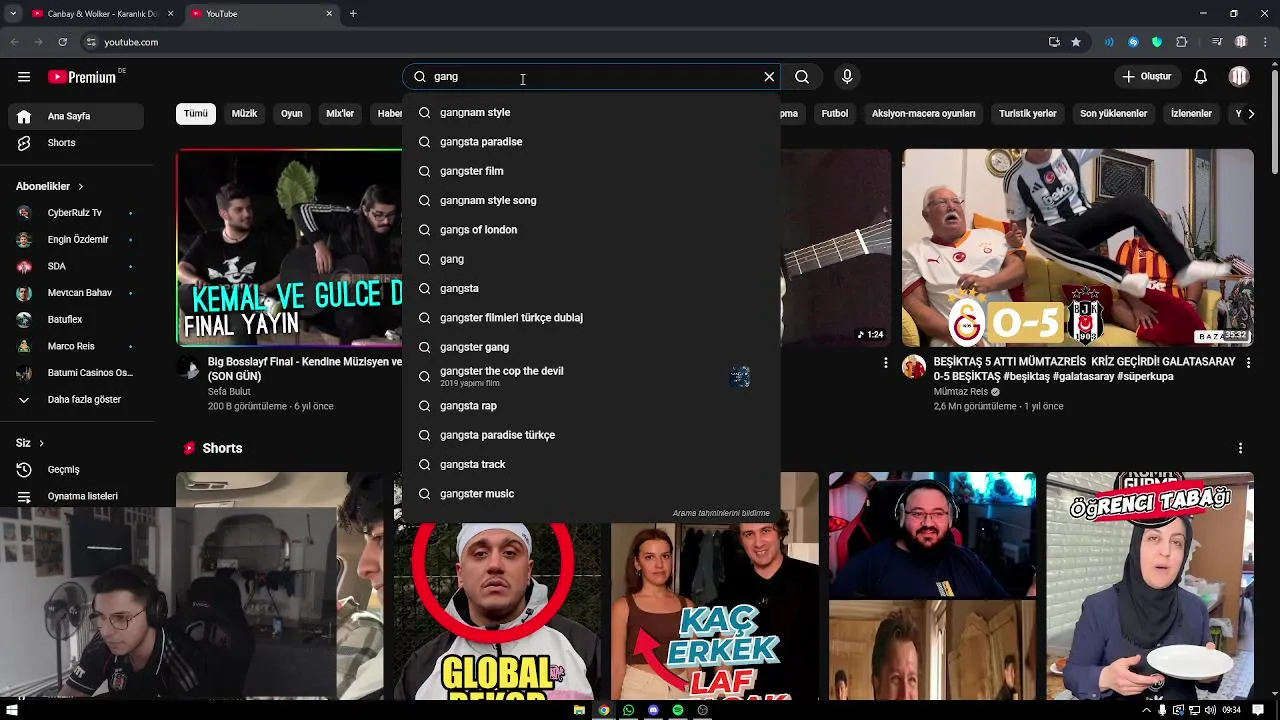Select the Aksiyon-macera oyunları chip

923,114
